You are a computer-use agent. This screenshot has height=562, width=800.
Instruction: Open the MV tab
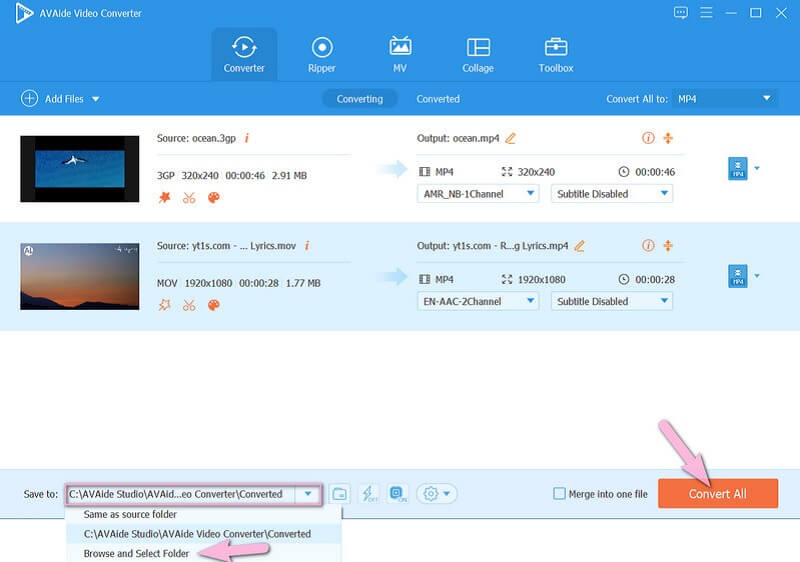pos(400,55)
